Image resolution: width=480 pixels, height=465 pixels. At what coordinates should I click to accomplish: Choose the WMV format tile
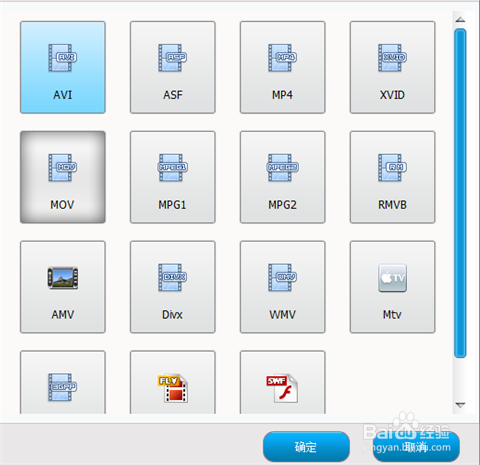(282, 287)
